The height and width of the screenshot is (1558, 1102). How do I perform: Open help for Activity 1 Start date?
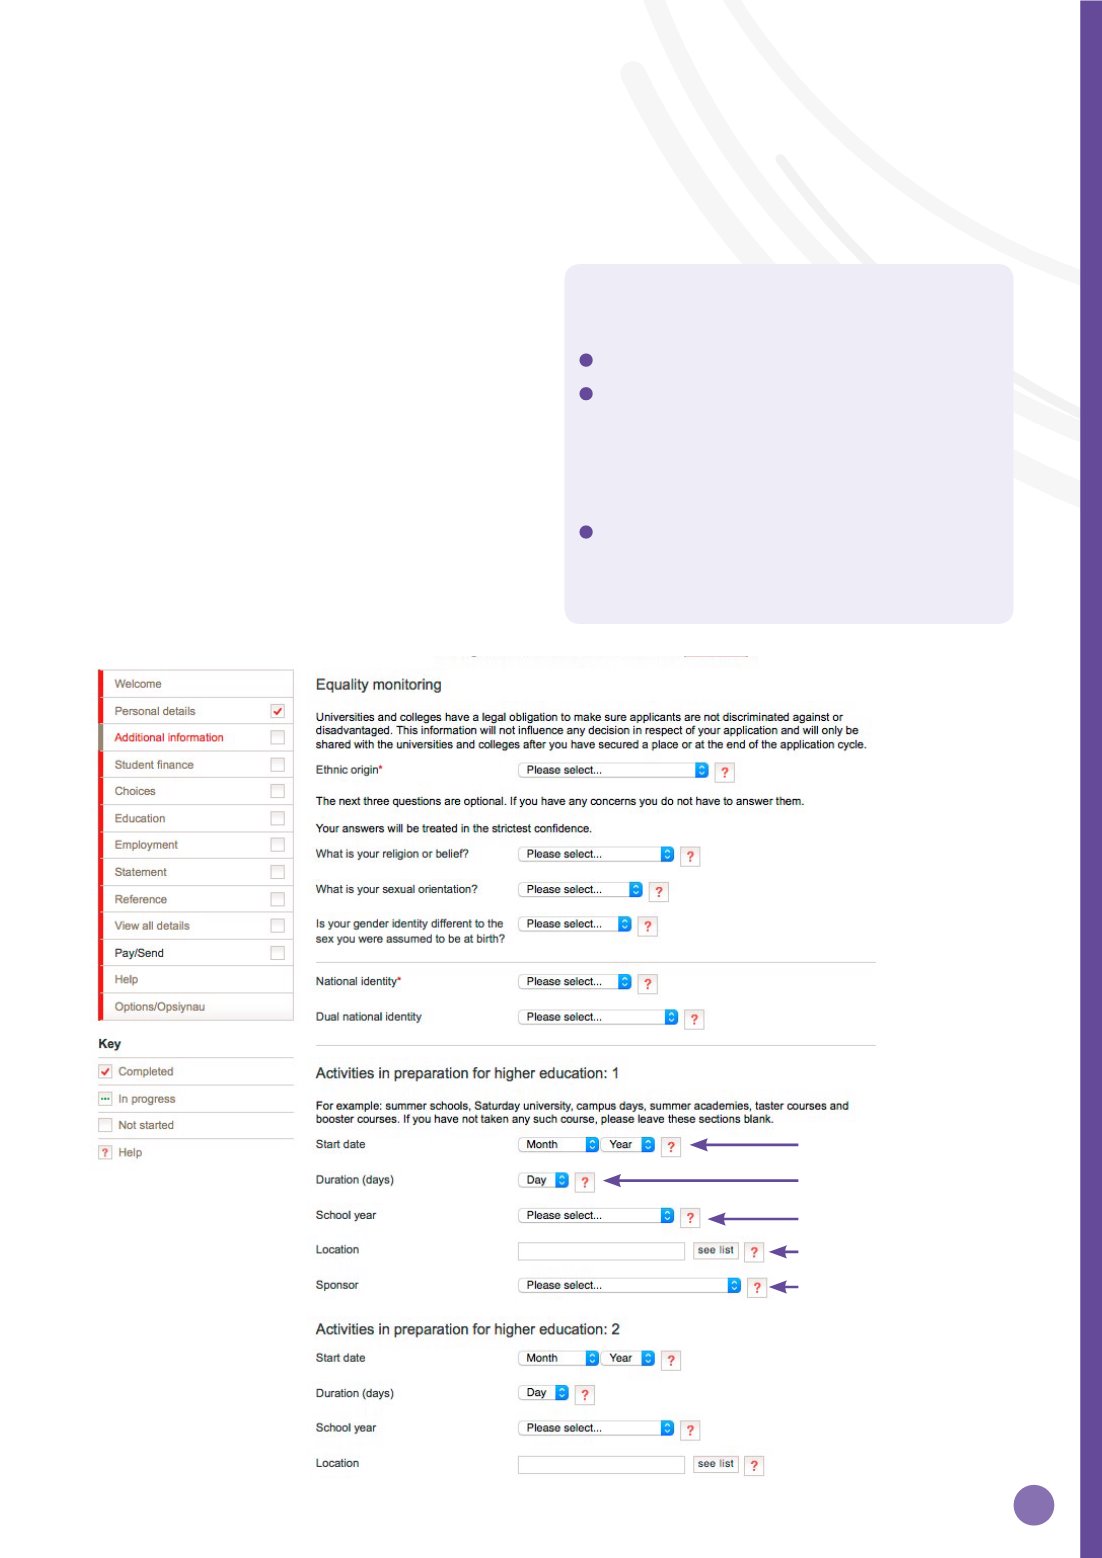671,1147
